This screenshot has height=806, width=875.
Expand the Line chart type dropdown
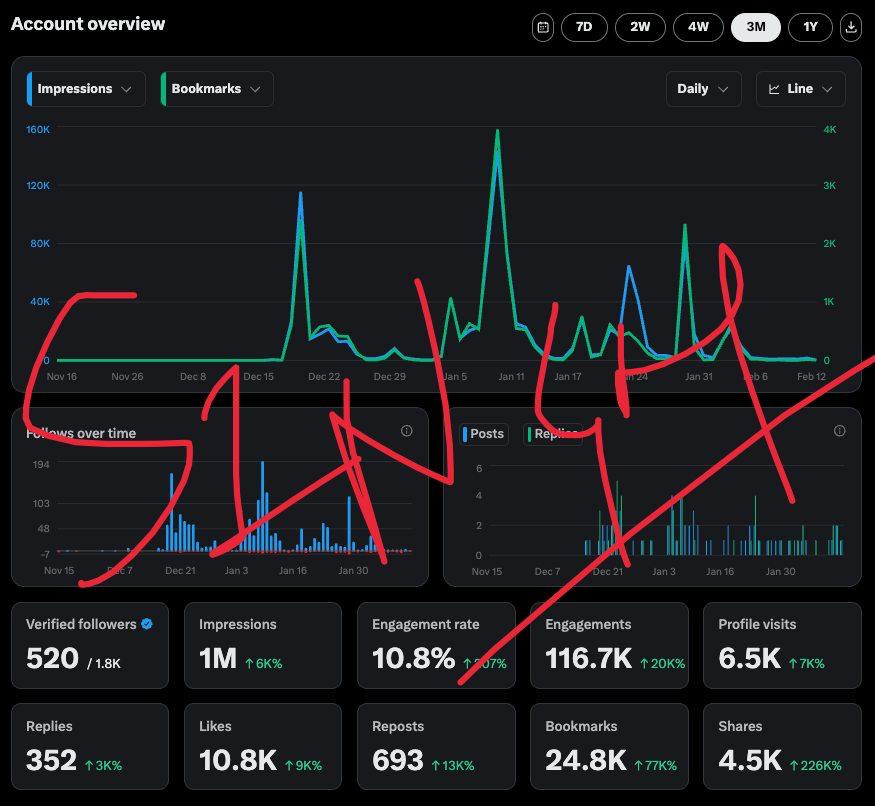point(800,89)
